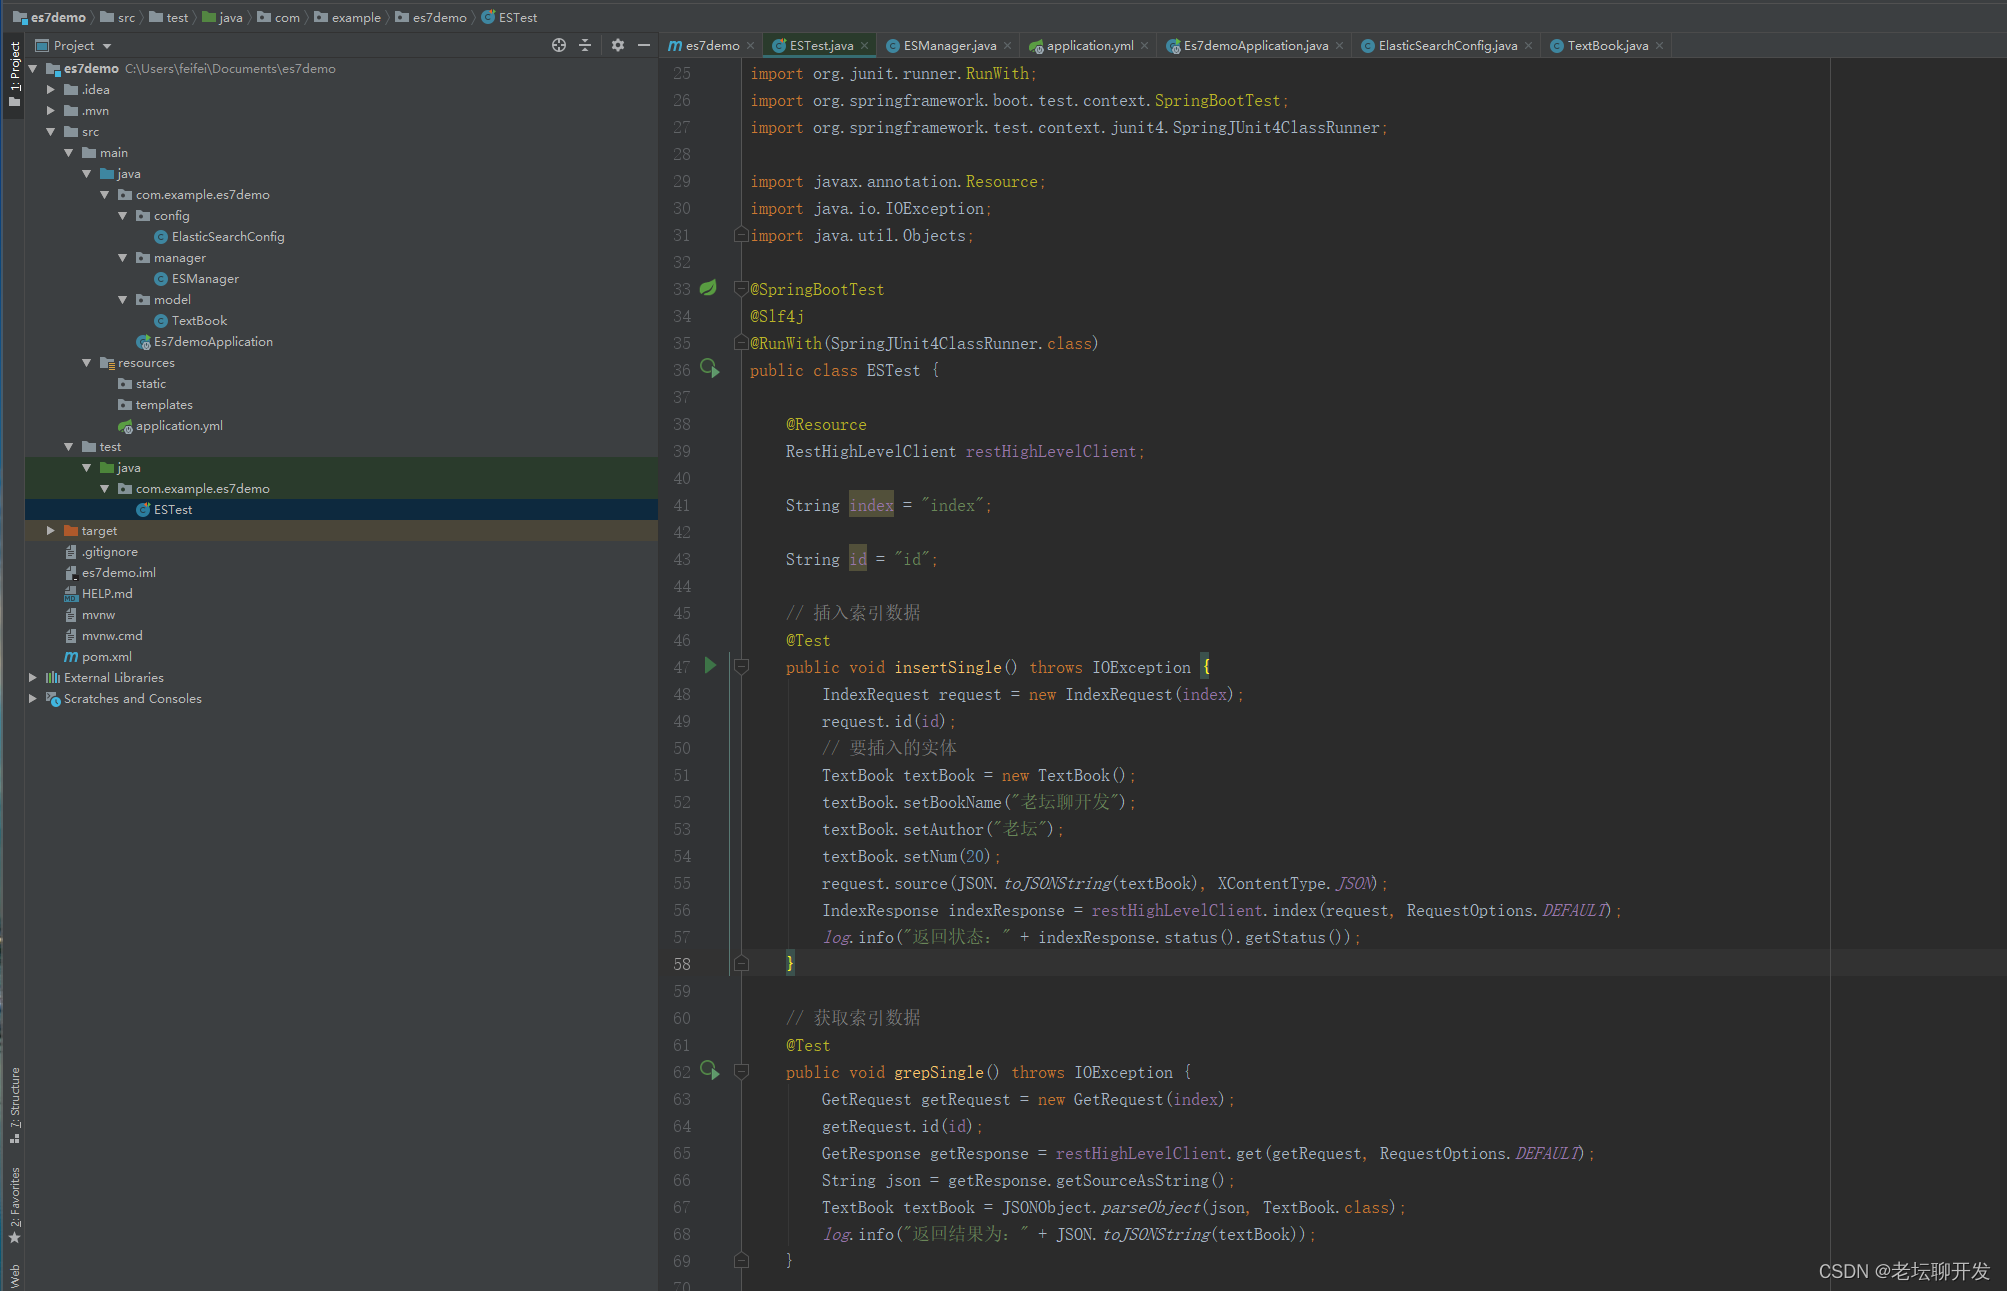Switch to the TextBook.java tab
Viewport: 2007px width, 1291px height.
coord(1607,46)
